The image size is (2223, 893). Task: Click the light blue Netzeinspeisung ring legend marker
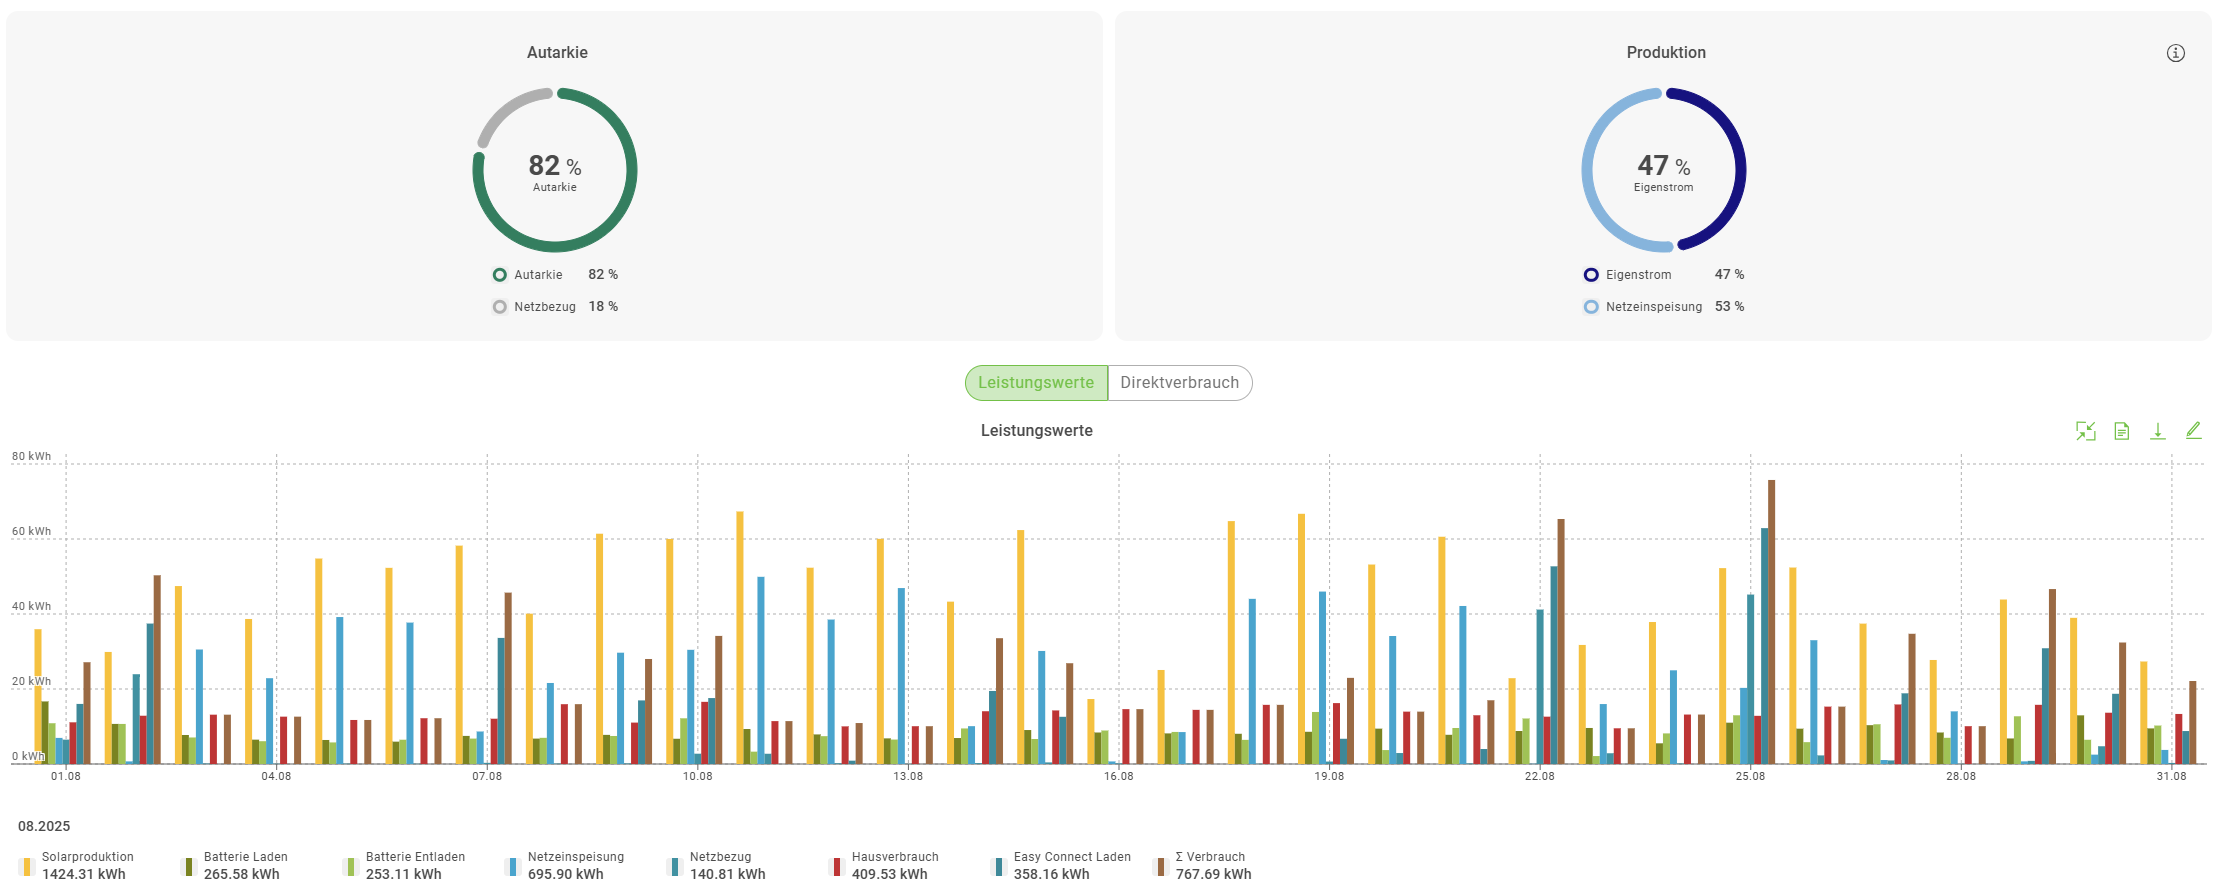[1591, 307]
